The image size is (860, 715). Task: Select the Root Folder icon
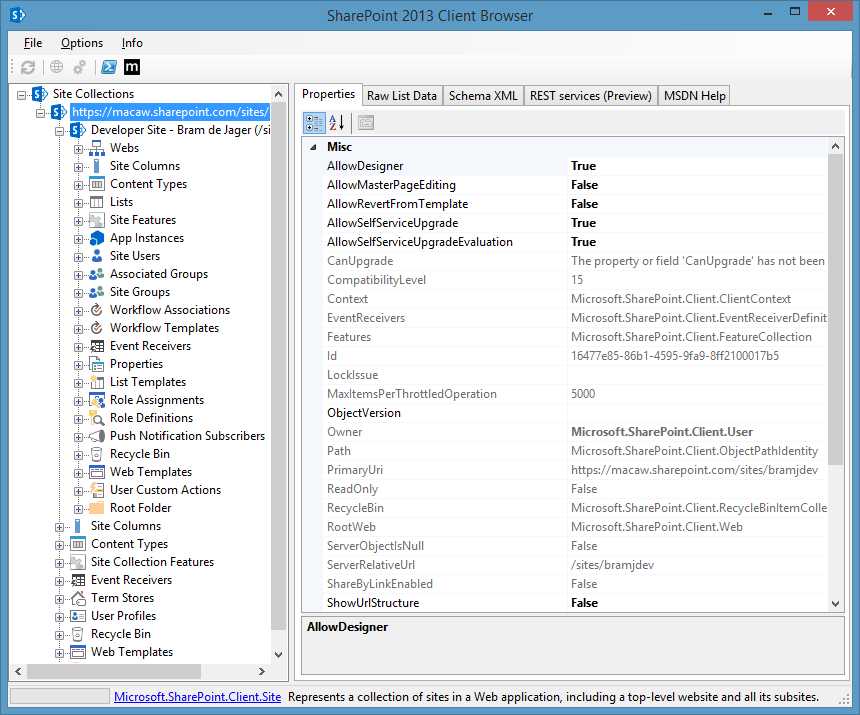pos(97,508)
